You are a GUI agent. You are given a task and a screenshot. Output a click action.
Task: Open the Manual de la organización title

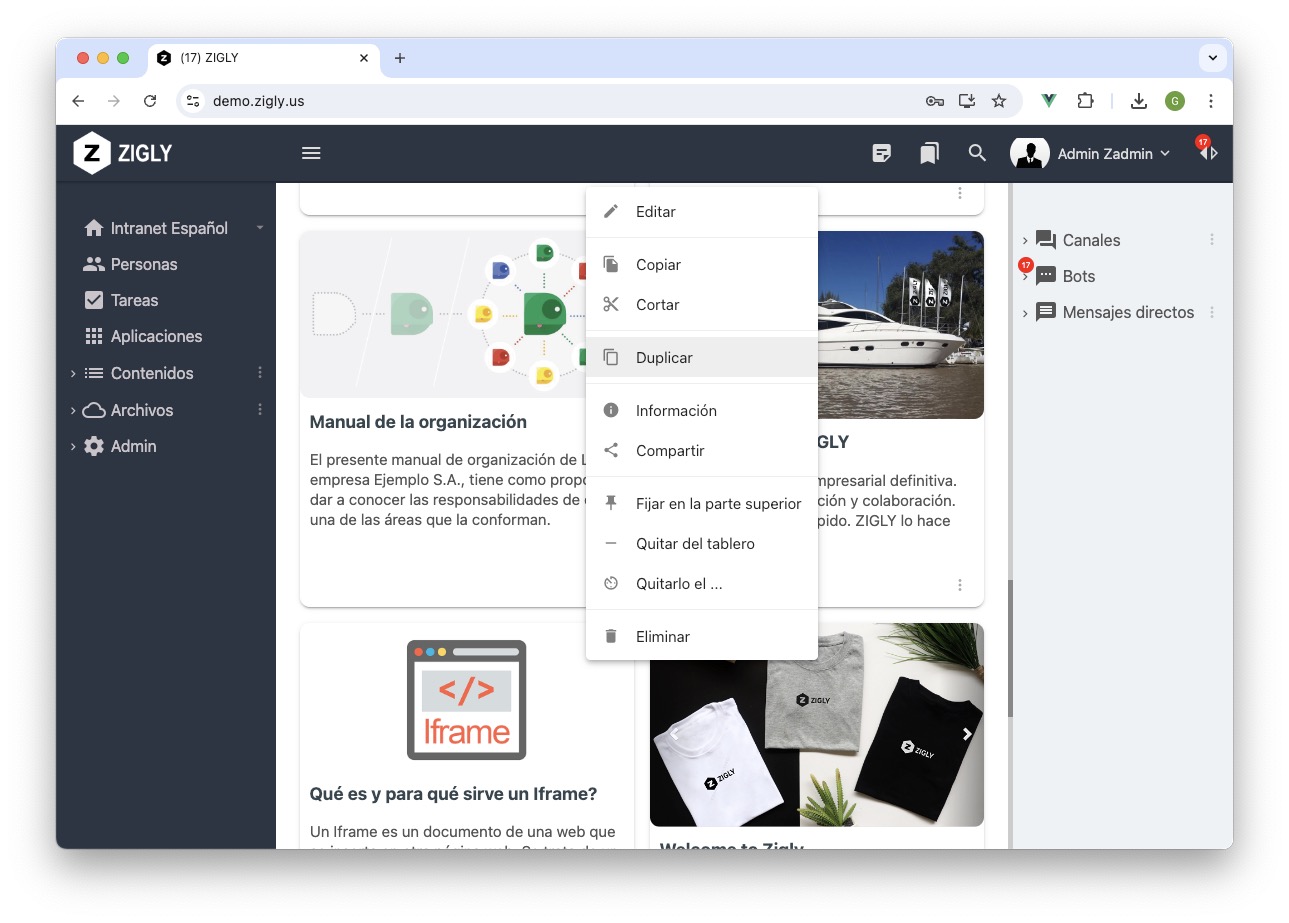click(418, 422)
